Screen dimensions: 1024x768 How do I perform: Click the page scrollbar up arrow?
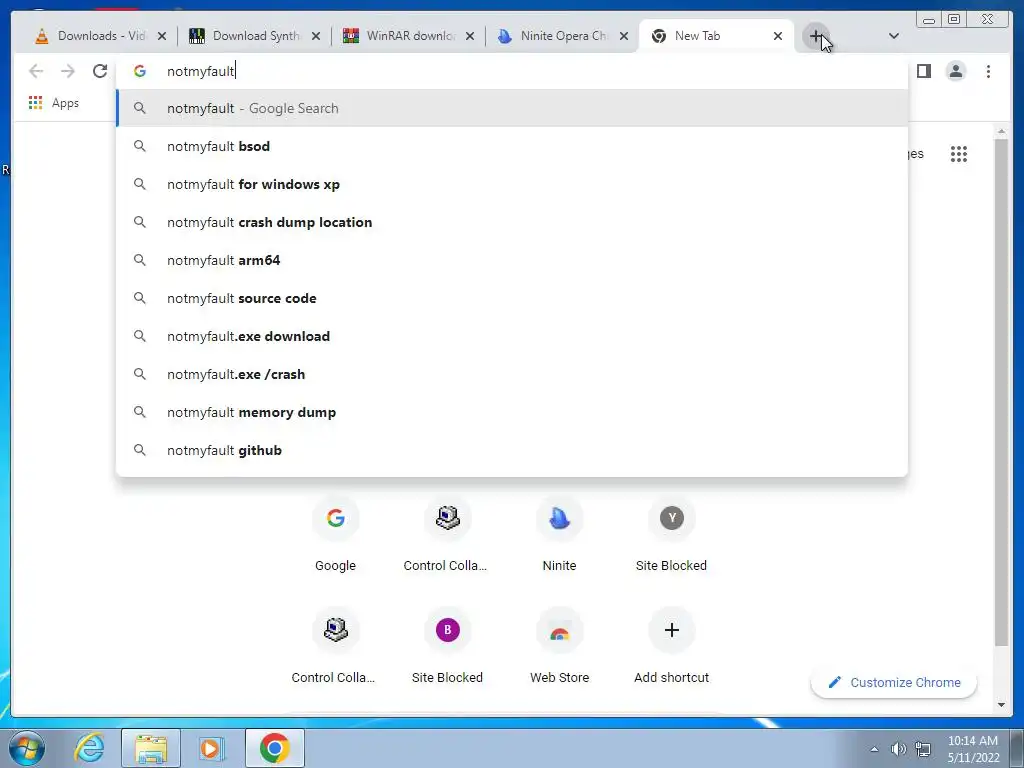[1001, 131]
